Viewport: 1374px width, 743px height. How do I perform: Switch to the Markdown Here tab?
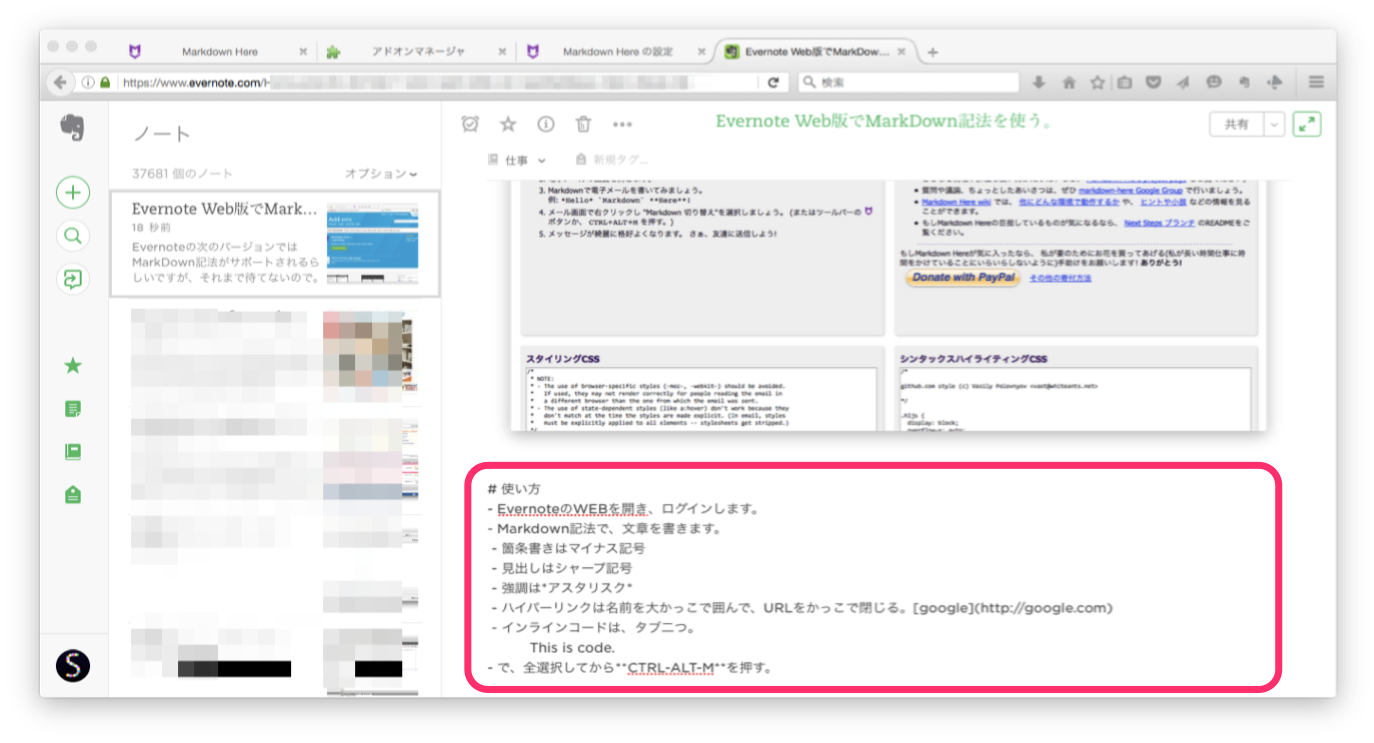click(220, 51)
